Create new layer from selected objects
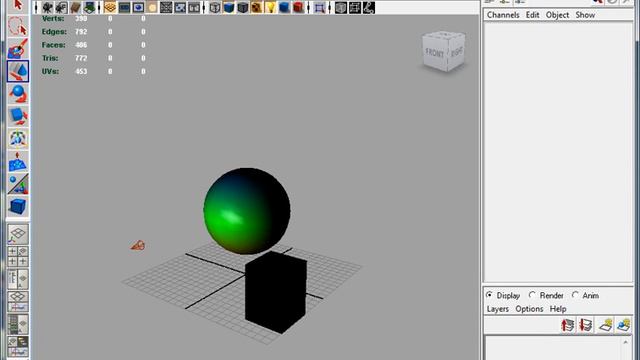 623,325
